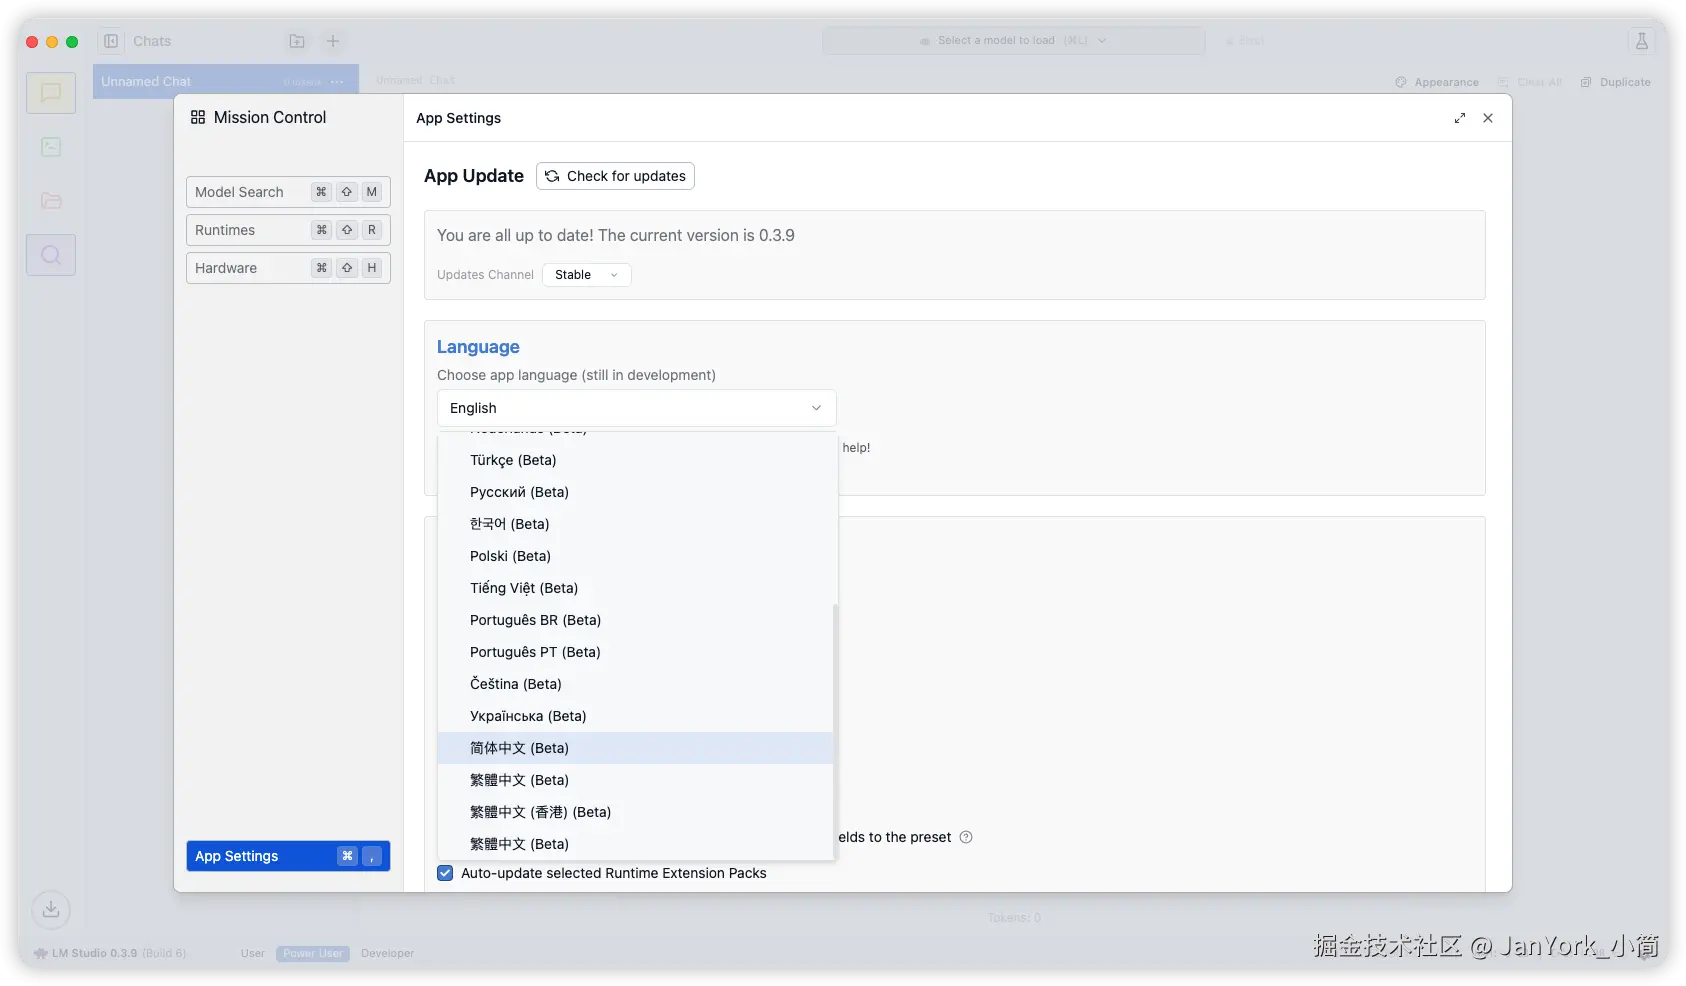1686x986 pixels.
Task: Collapse the English language dropdown
Action: point(636,408)
